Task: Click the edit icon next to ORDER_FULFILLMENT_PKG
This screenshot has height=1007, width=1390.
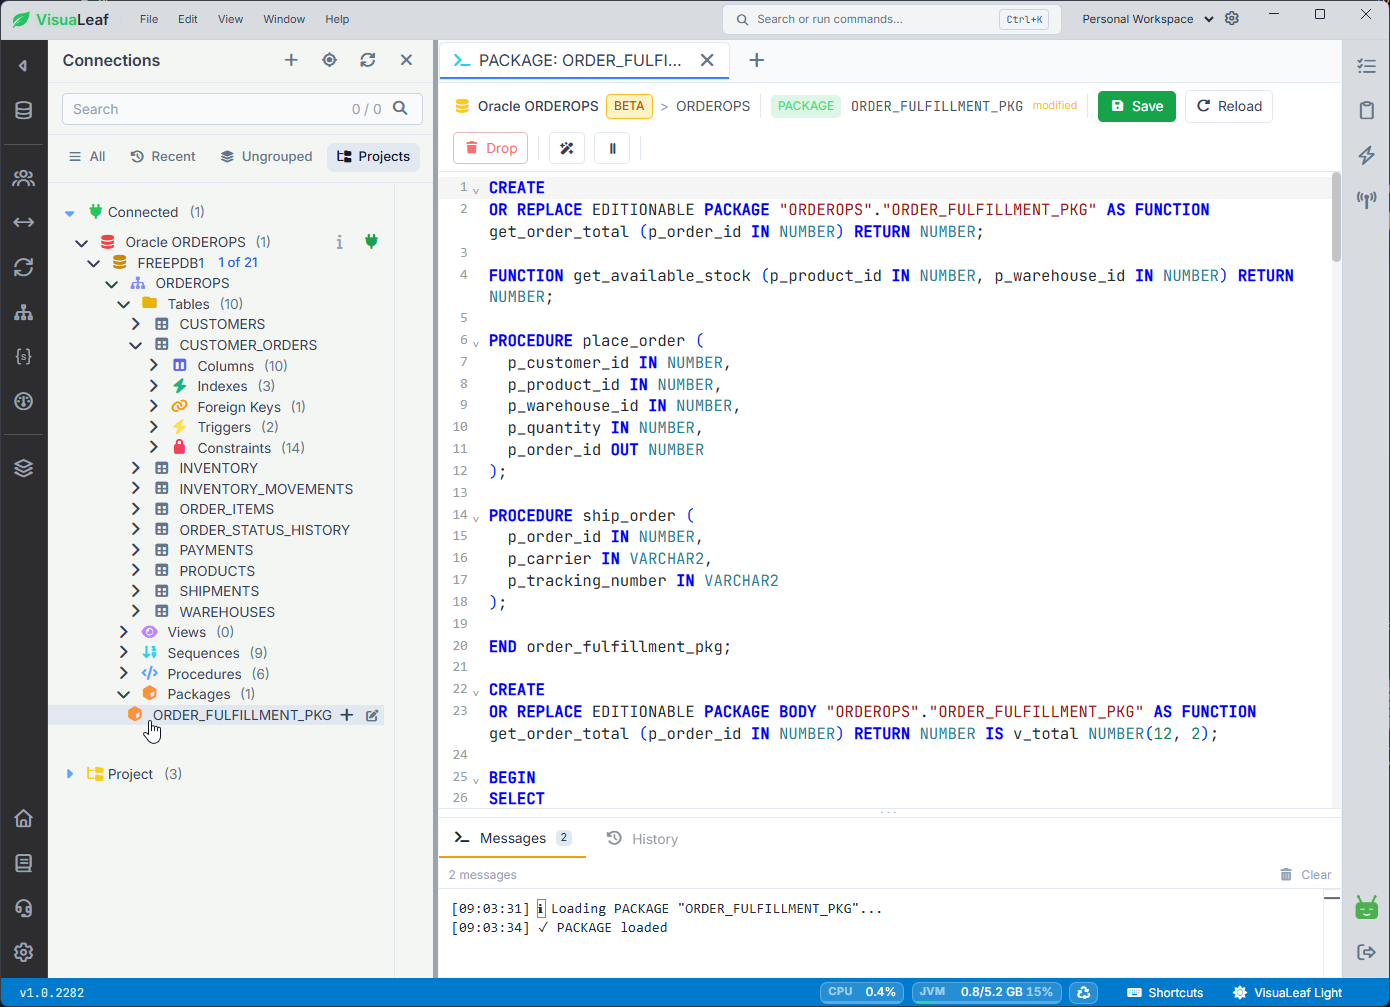Action: [372, 715]
